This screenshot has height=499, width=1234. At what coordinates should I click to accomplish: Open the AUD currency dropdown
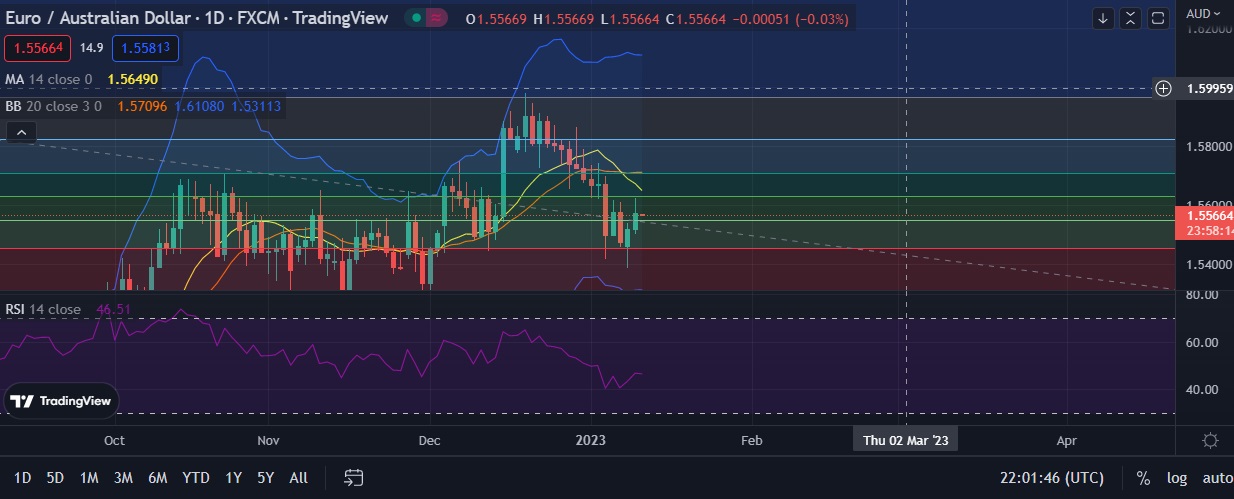pos(1202,13)
